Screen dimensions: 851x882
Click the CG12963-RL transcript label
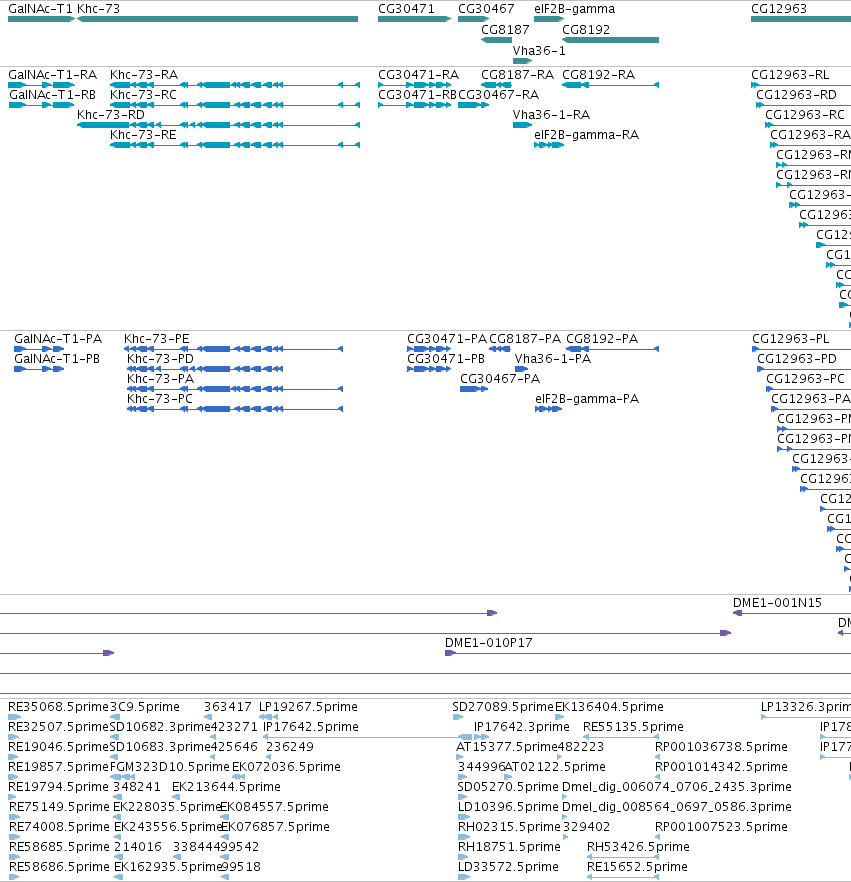click(790, 75)
